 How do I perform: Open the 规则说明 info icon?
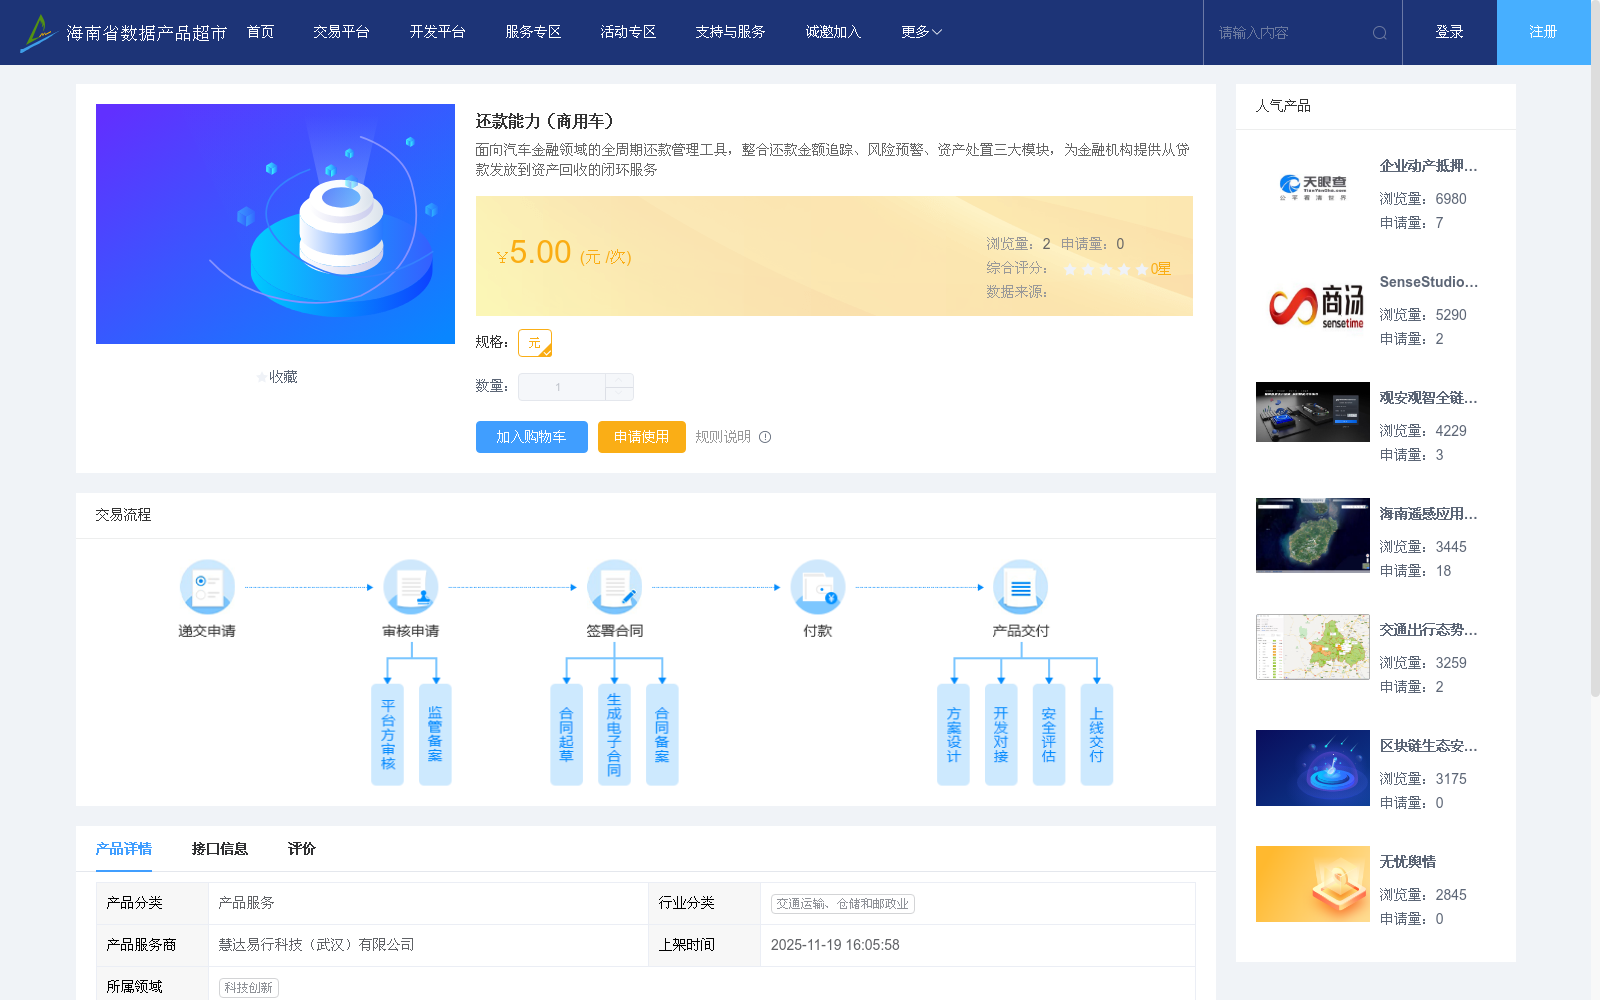point(765,437)
